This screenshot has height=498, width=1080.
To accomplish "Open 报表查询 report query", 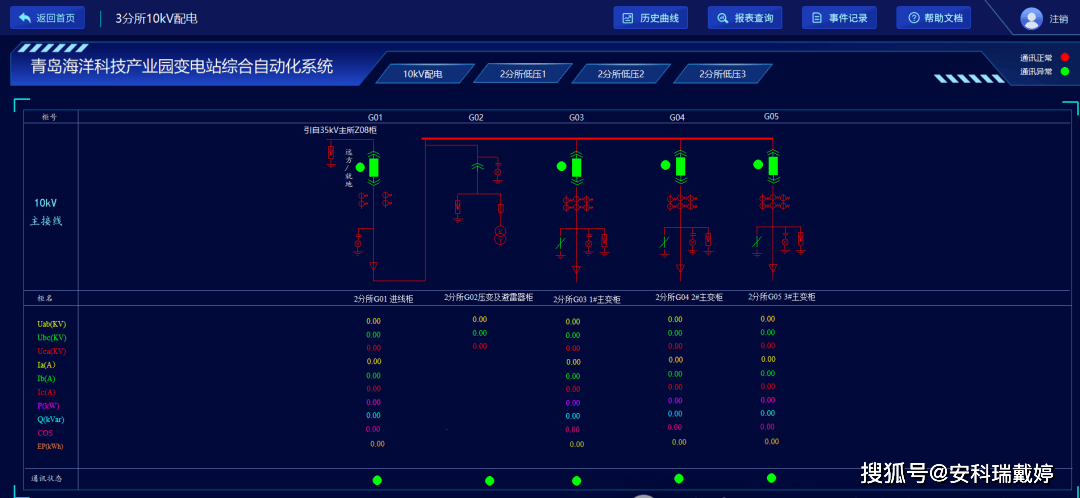I will (745, 18).
